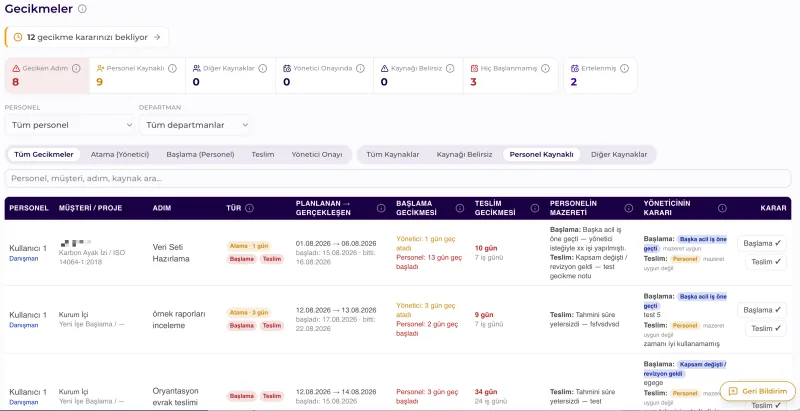Click info icon on Kaynağı Belirsiz card
The image size is (800, 411).
(450, 68)
